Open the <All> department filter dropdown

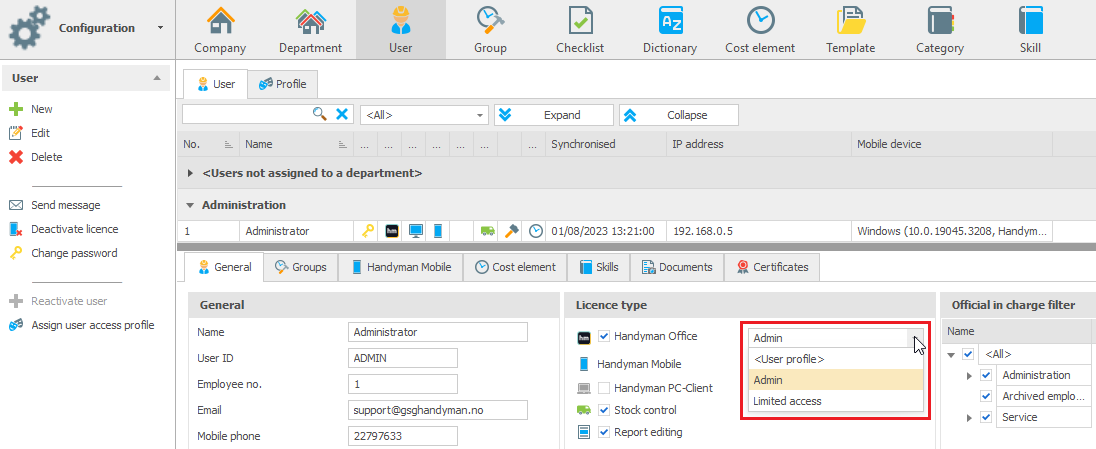click(424, 115)
